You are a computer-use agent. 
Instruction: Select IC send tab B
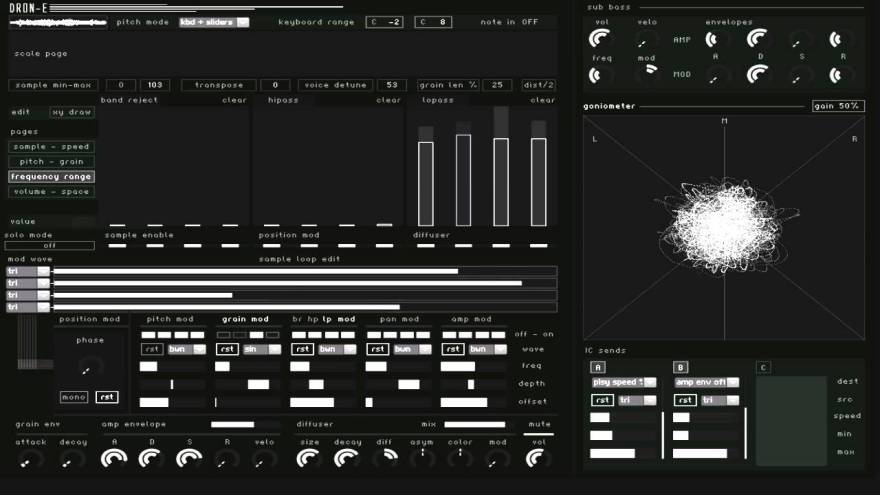[680, 368]
